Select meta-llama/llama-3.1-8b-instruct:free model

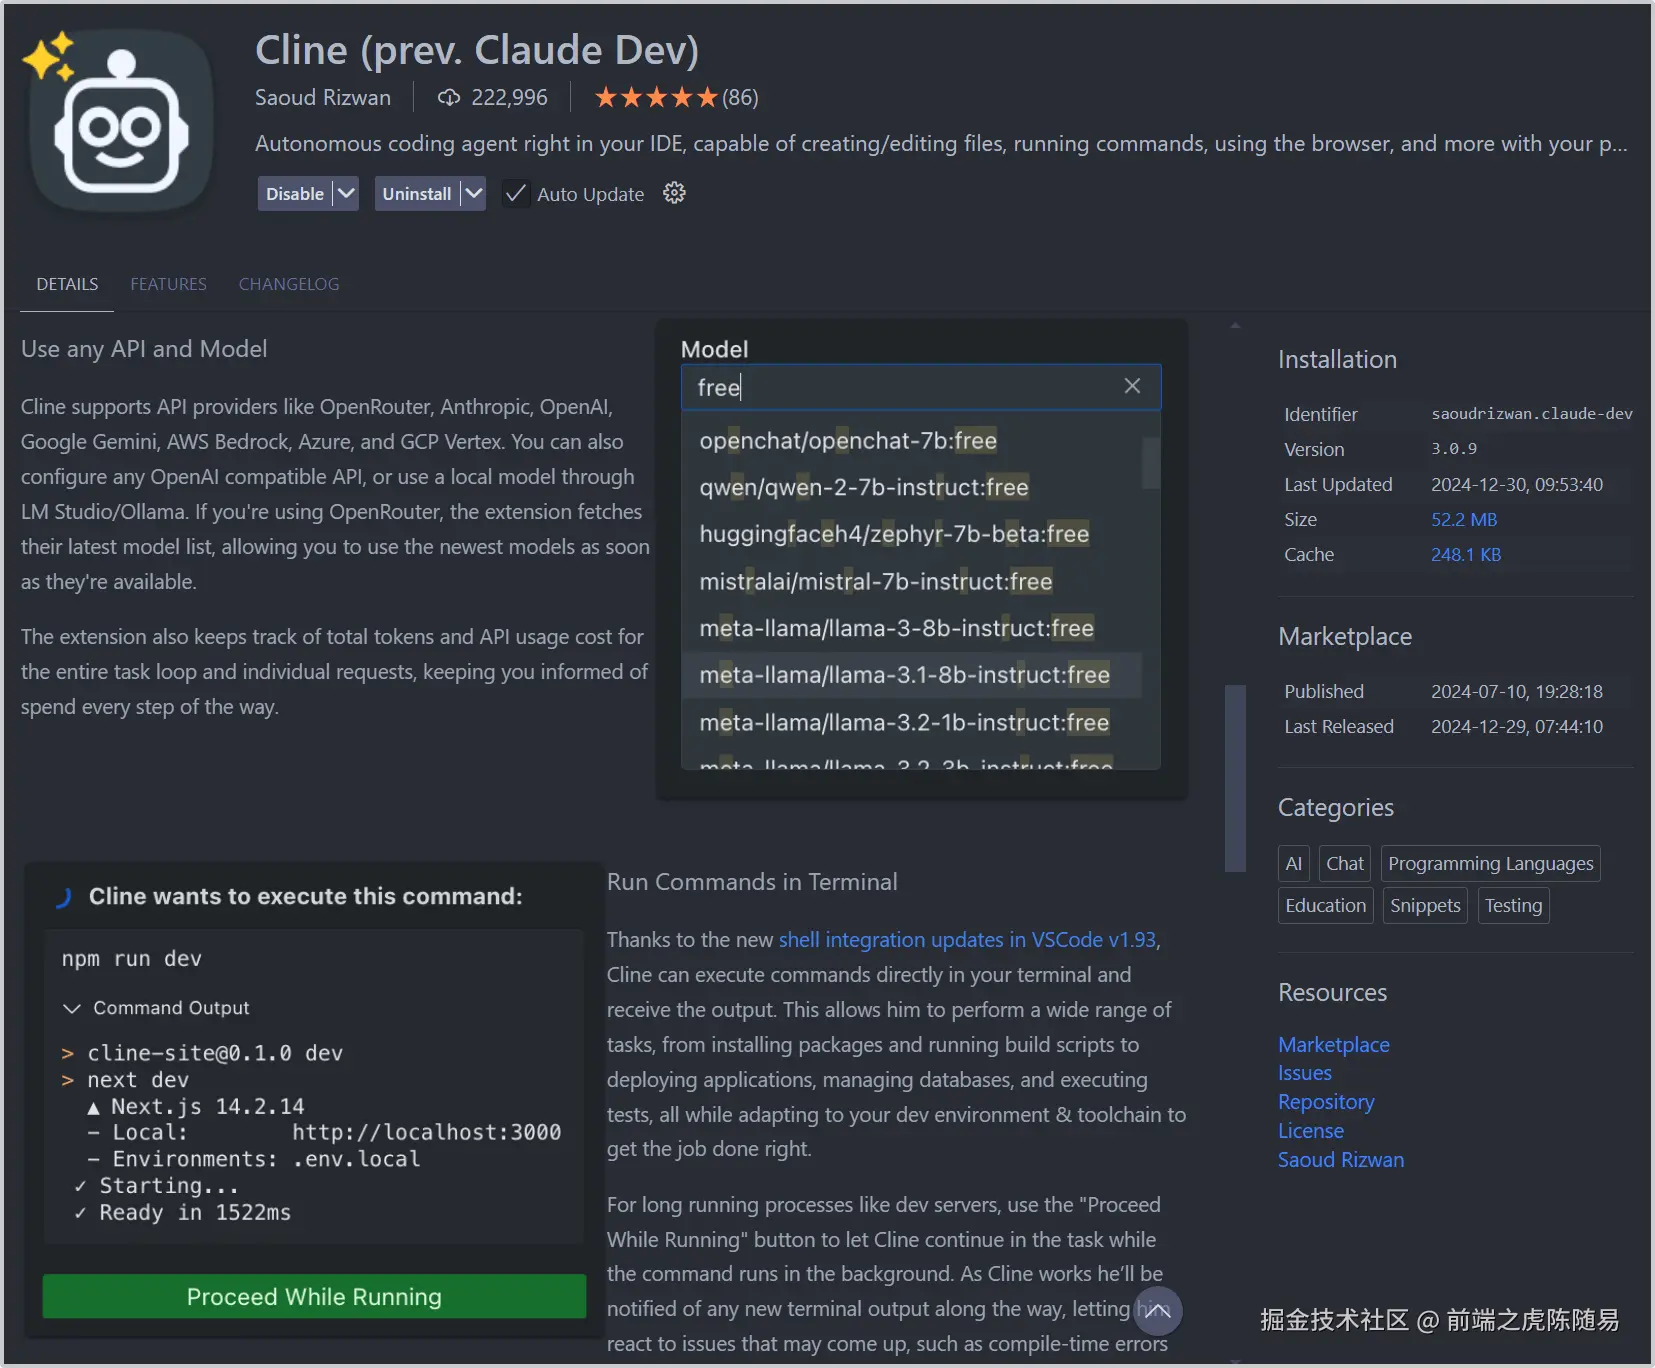pos(912,675)
